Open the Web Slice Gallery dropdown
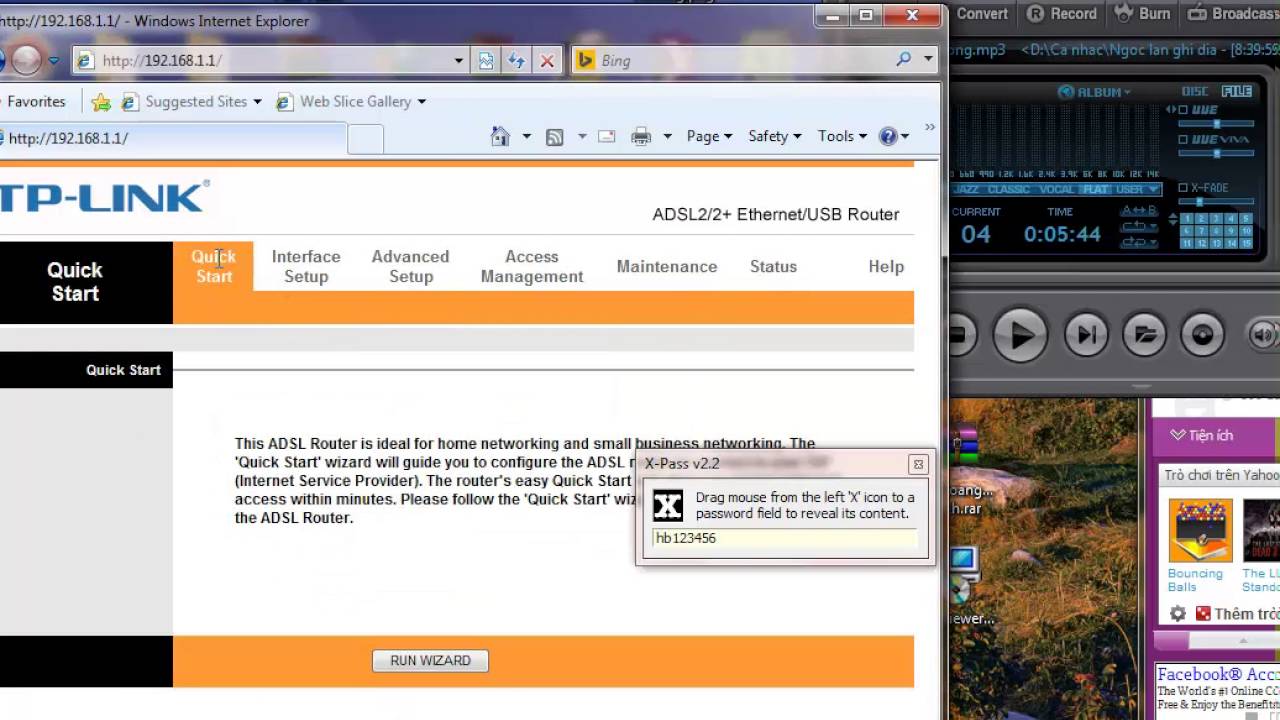Viewport: 1280px width, 720px height. 421,102
